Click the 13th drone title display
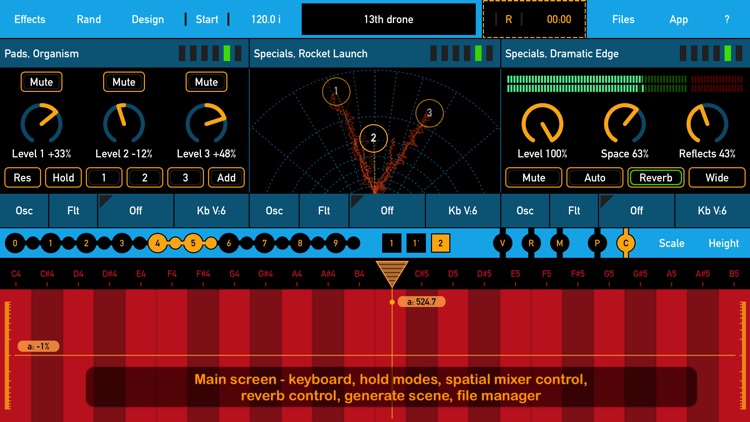Image resolution: width=750 pixels, height=422 pixels. tap(388, 20)
